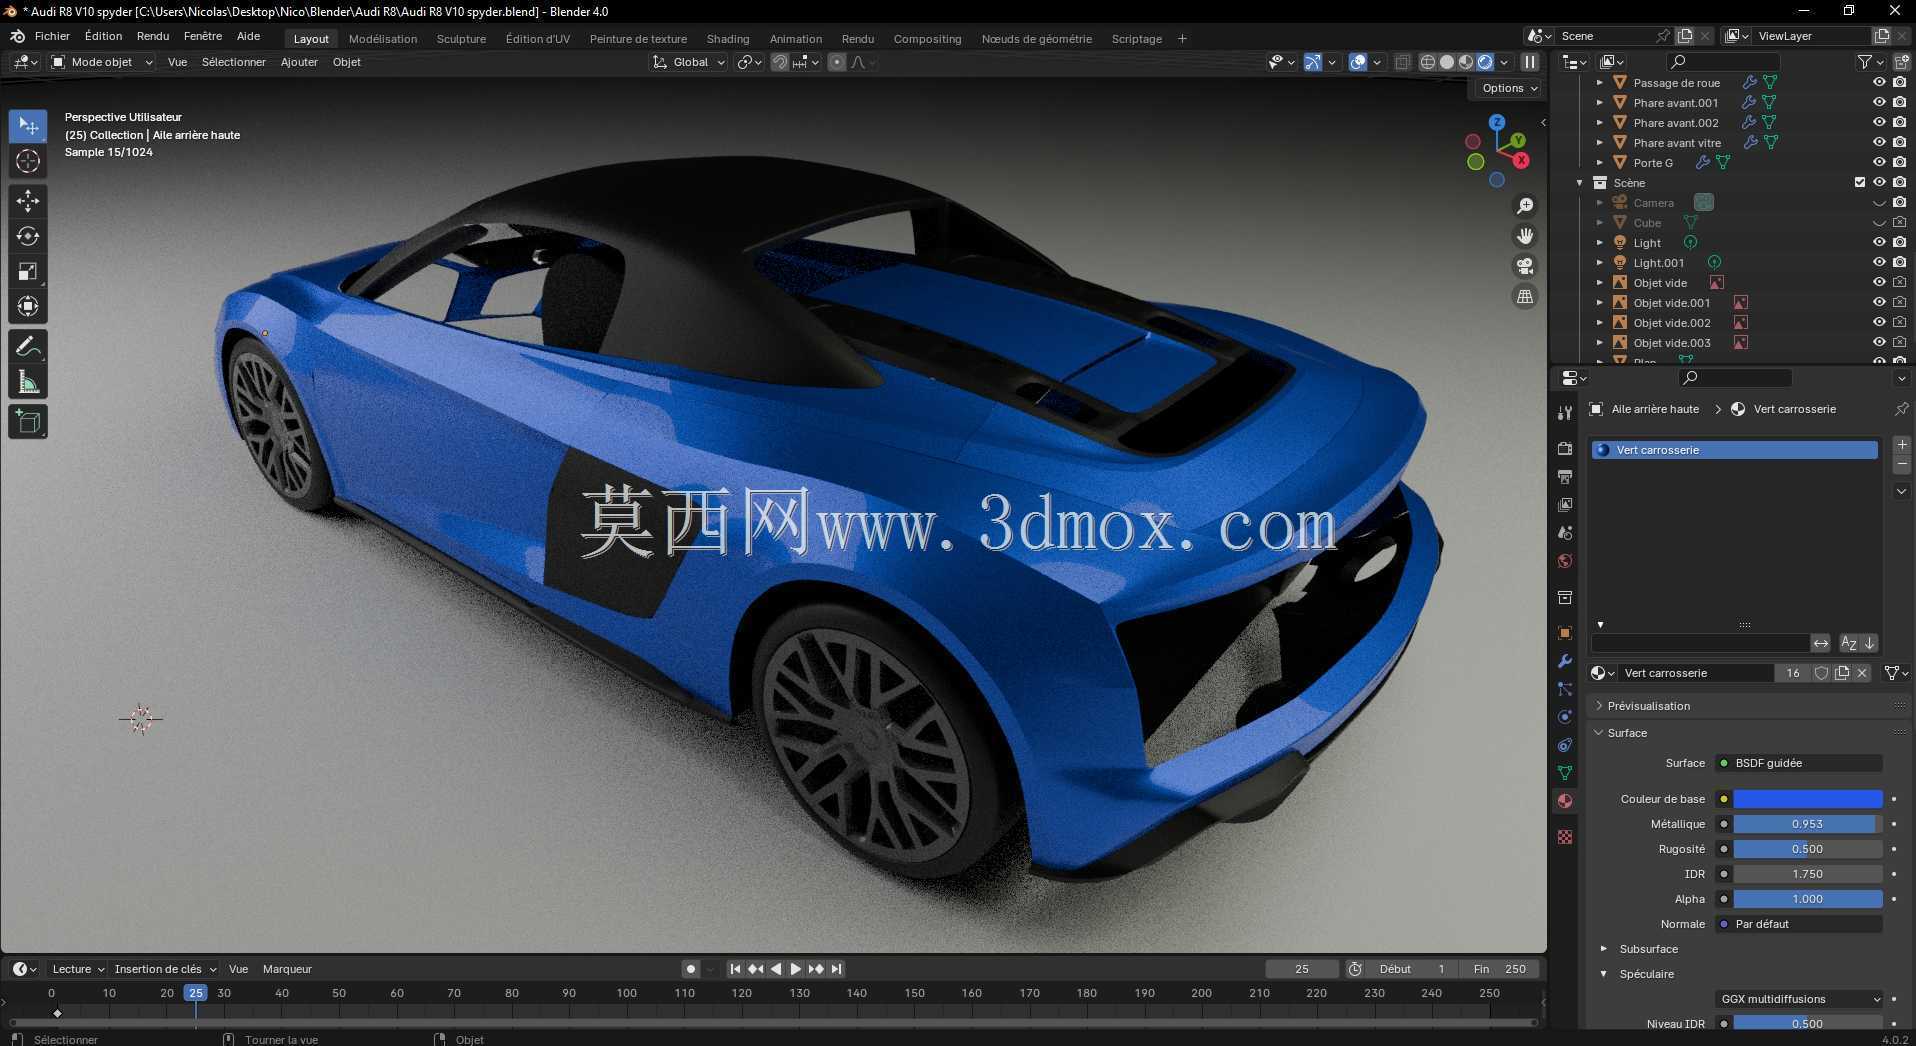Open Object Data properties tab (green triangle)

pos(1565,773)
